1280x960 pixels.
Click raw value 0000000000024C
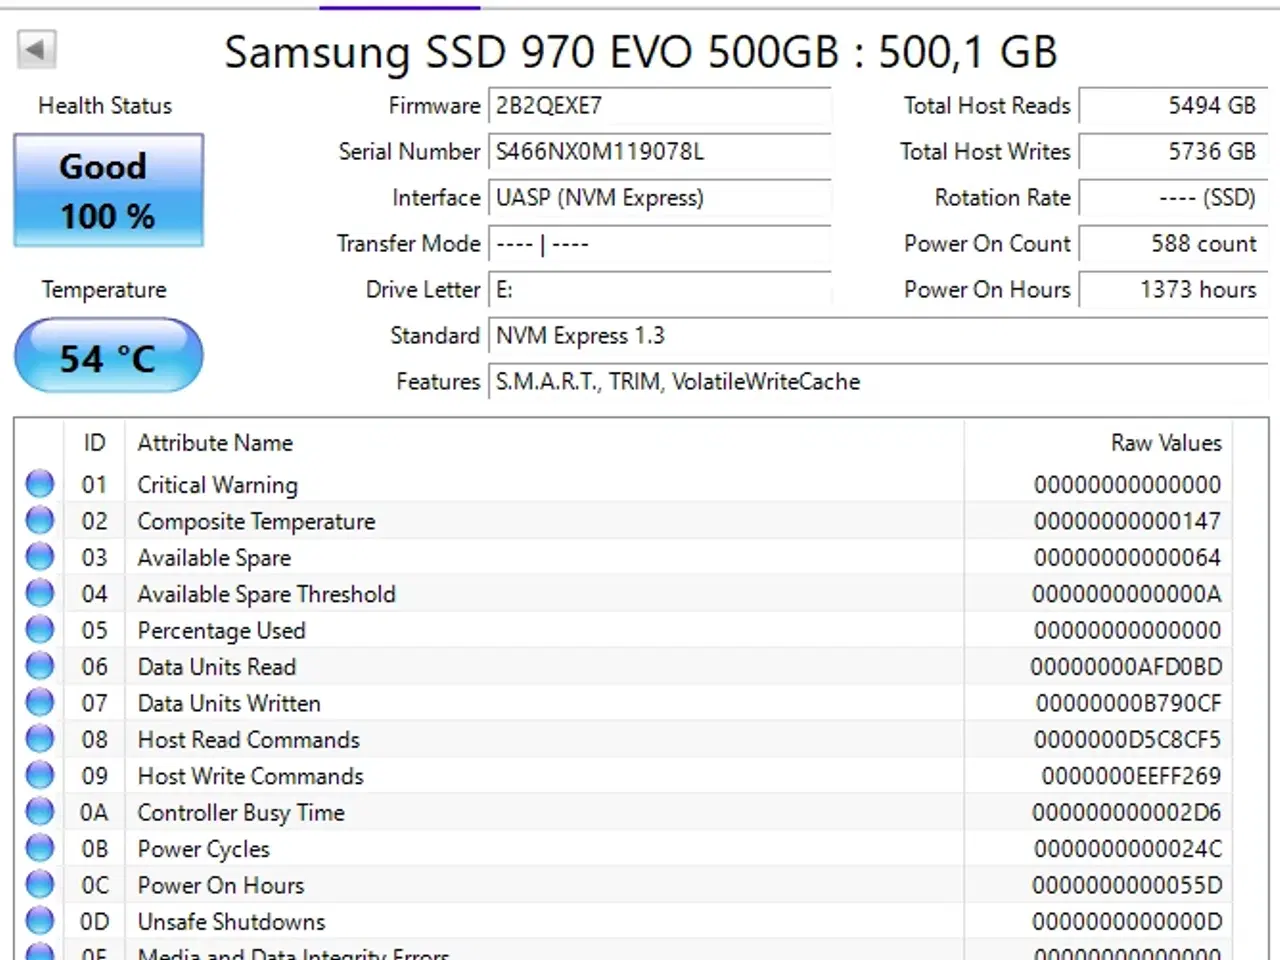1127,849
